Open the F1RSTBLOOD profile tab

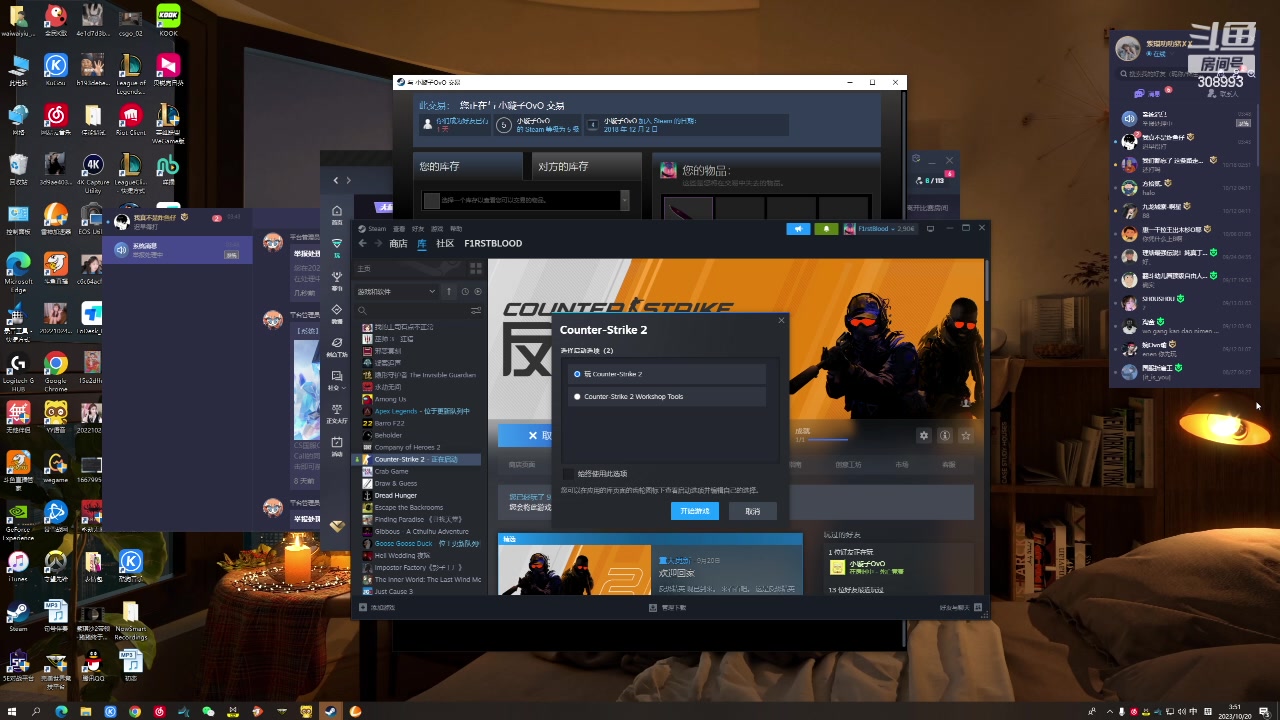point(493,243)
